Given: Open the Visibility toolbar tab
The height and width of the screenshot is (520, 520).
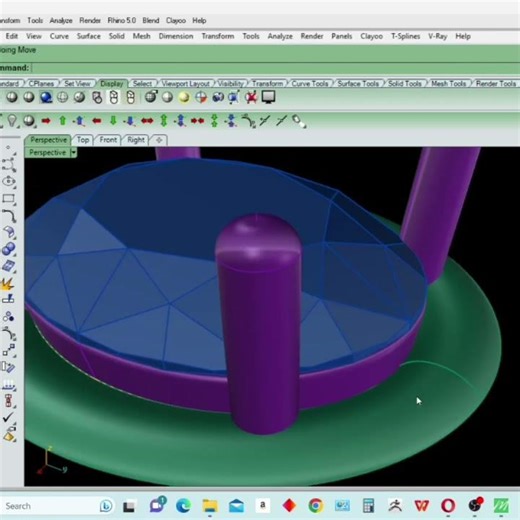Looking at the screenshot, I should click(231, 83).
